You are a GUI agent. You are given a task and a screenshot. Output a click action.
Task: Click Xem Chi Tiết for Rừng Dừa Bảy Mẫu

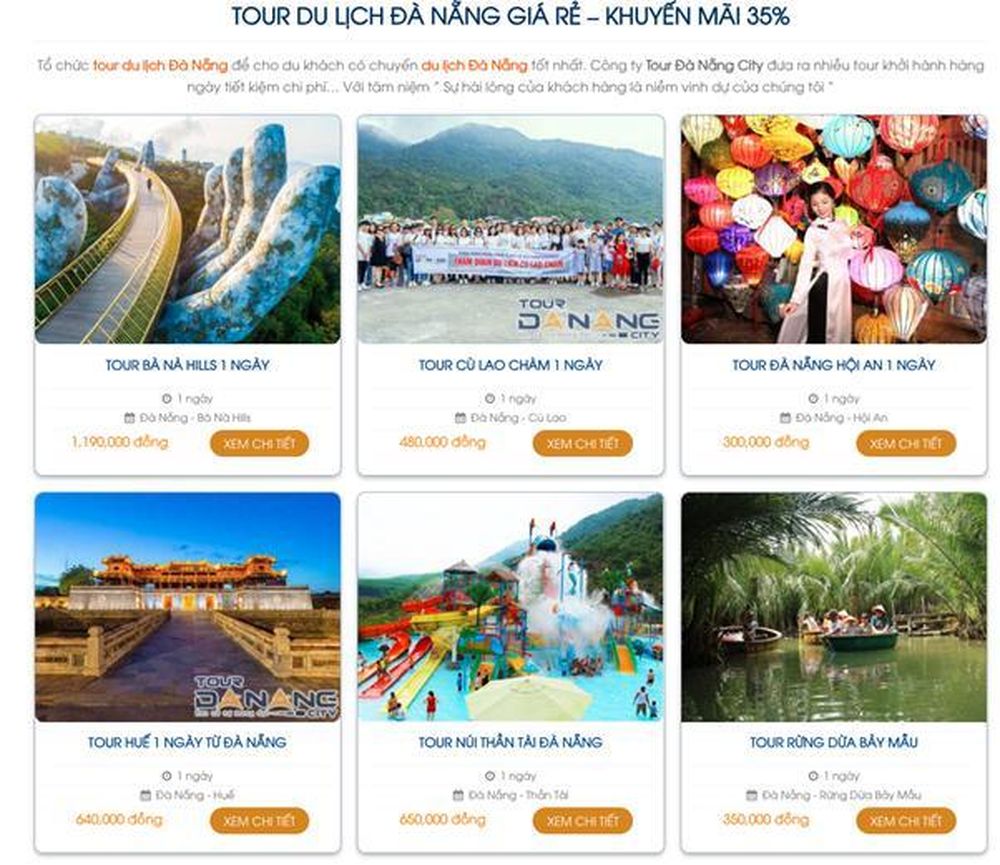(906, 821)
